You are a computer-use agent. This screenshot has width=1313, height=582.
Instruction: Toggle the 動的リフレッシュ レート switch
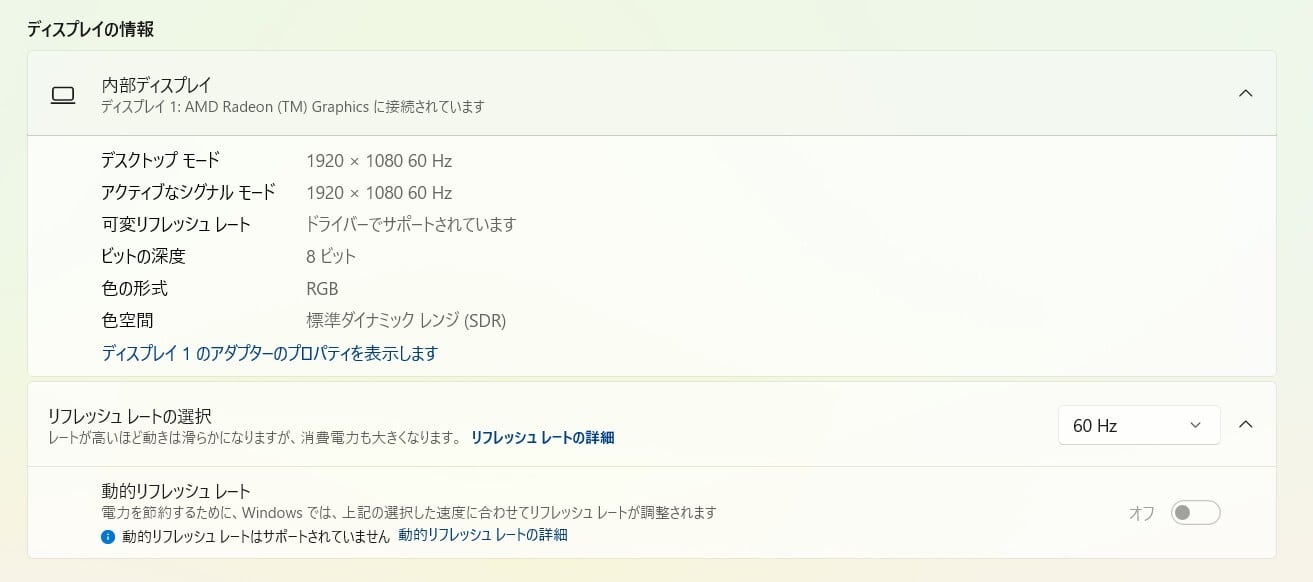pyautogui.click(x=1195, y=513)
